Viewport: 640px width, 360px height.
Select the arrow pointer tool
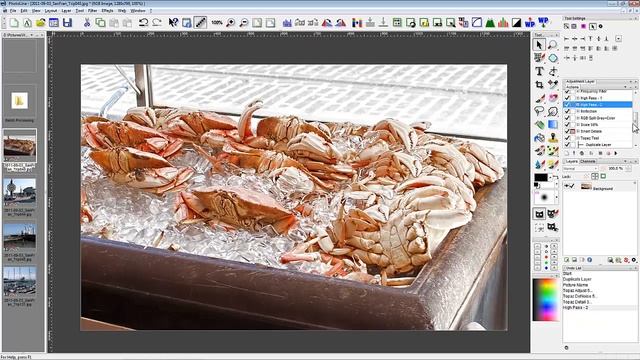(540, 45)
